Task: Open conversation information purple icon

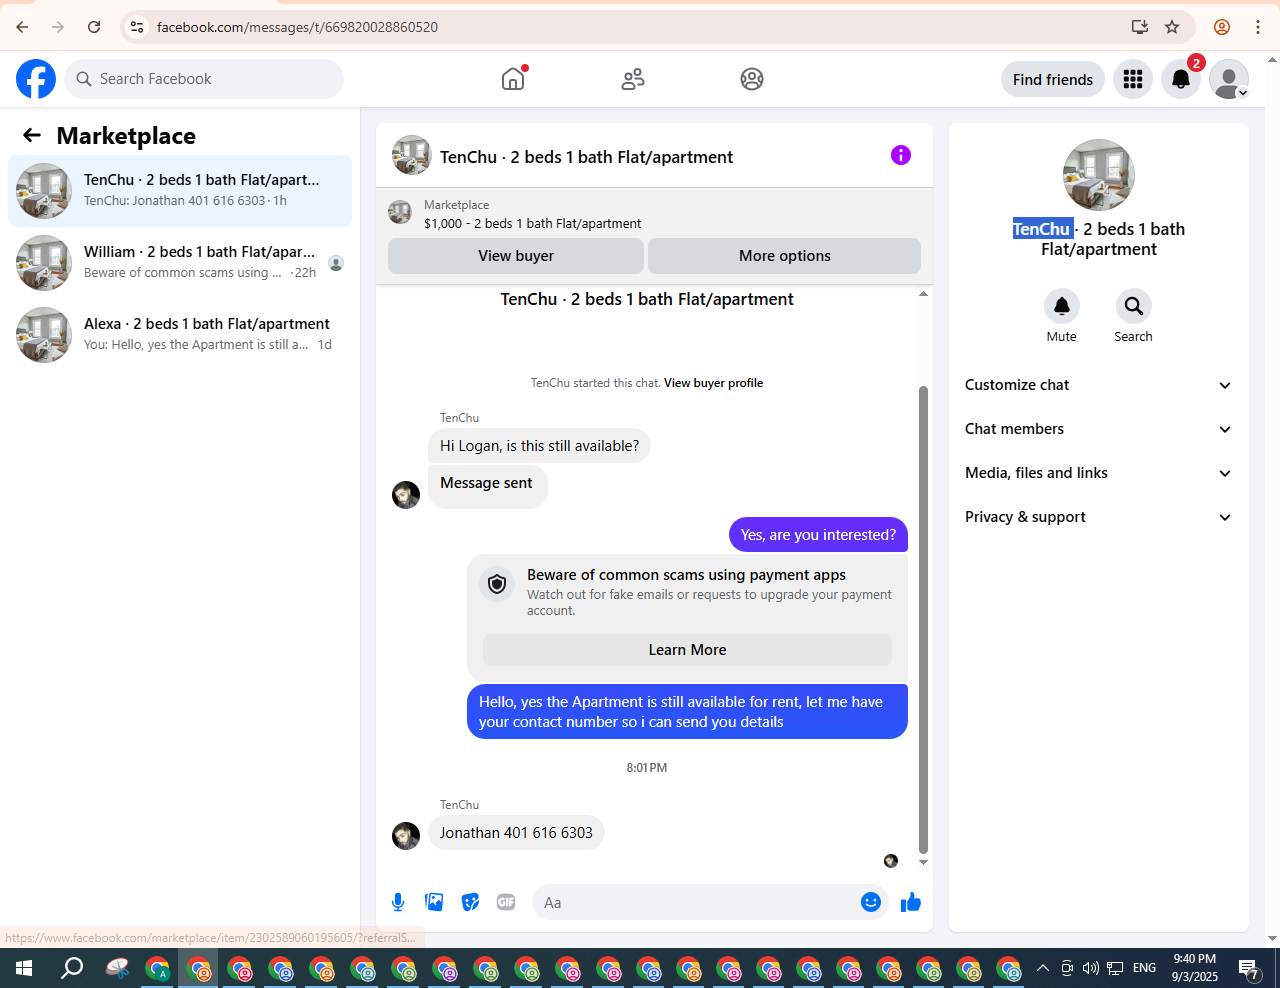Action: (x=901, y=155)
